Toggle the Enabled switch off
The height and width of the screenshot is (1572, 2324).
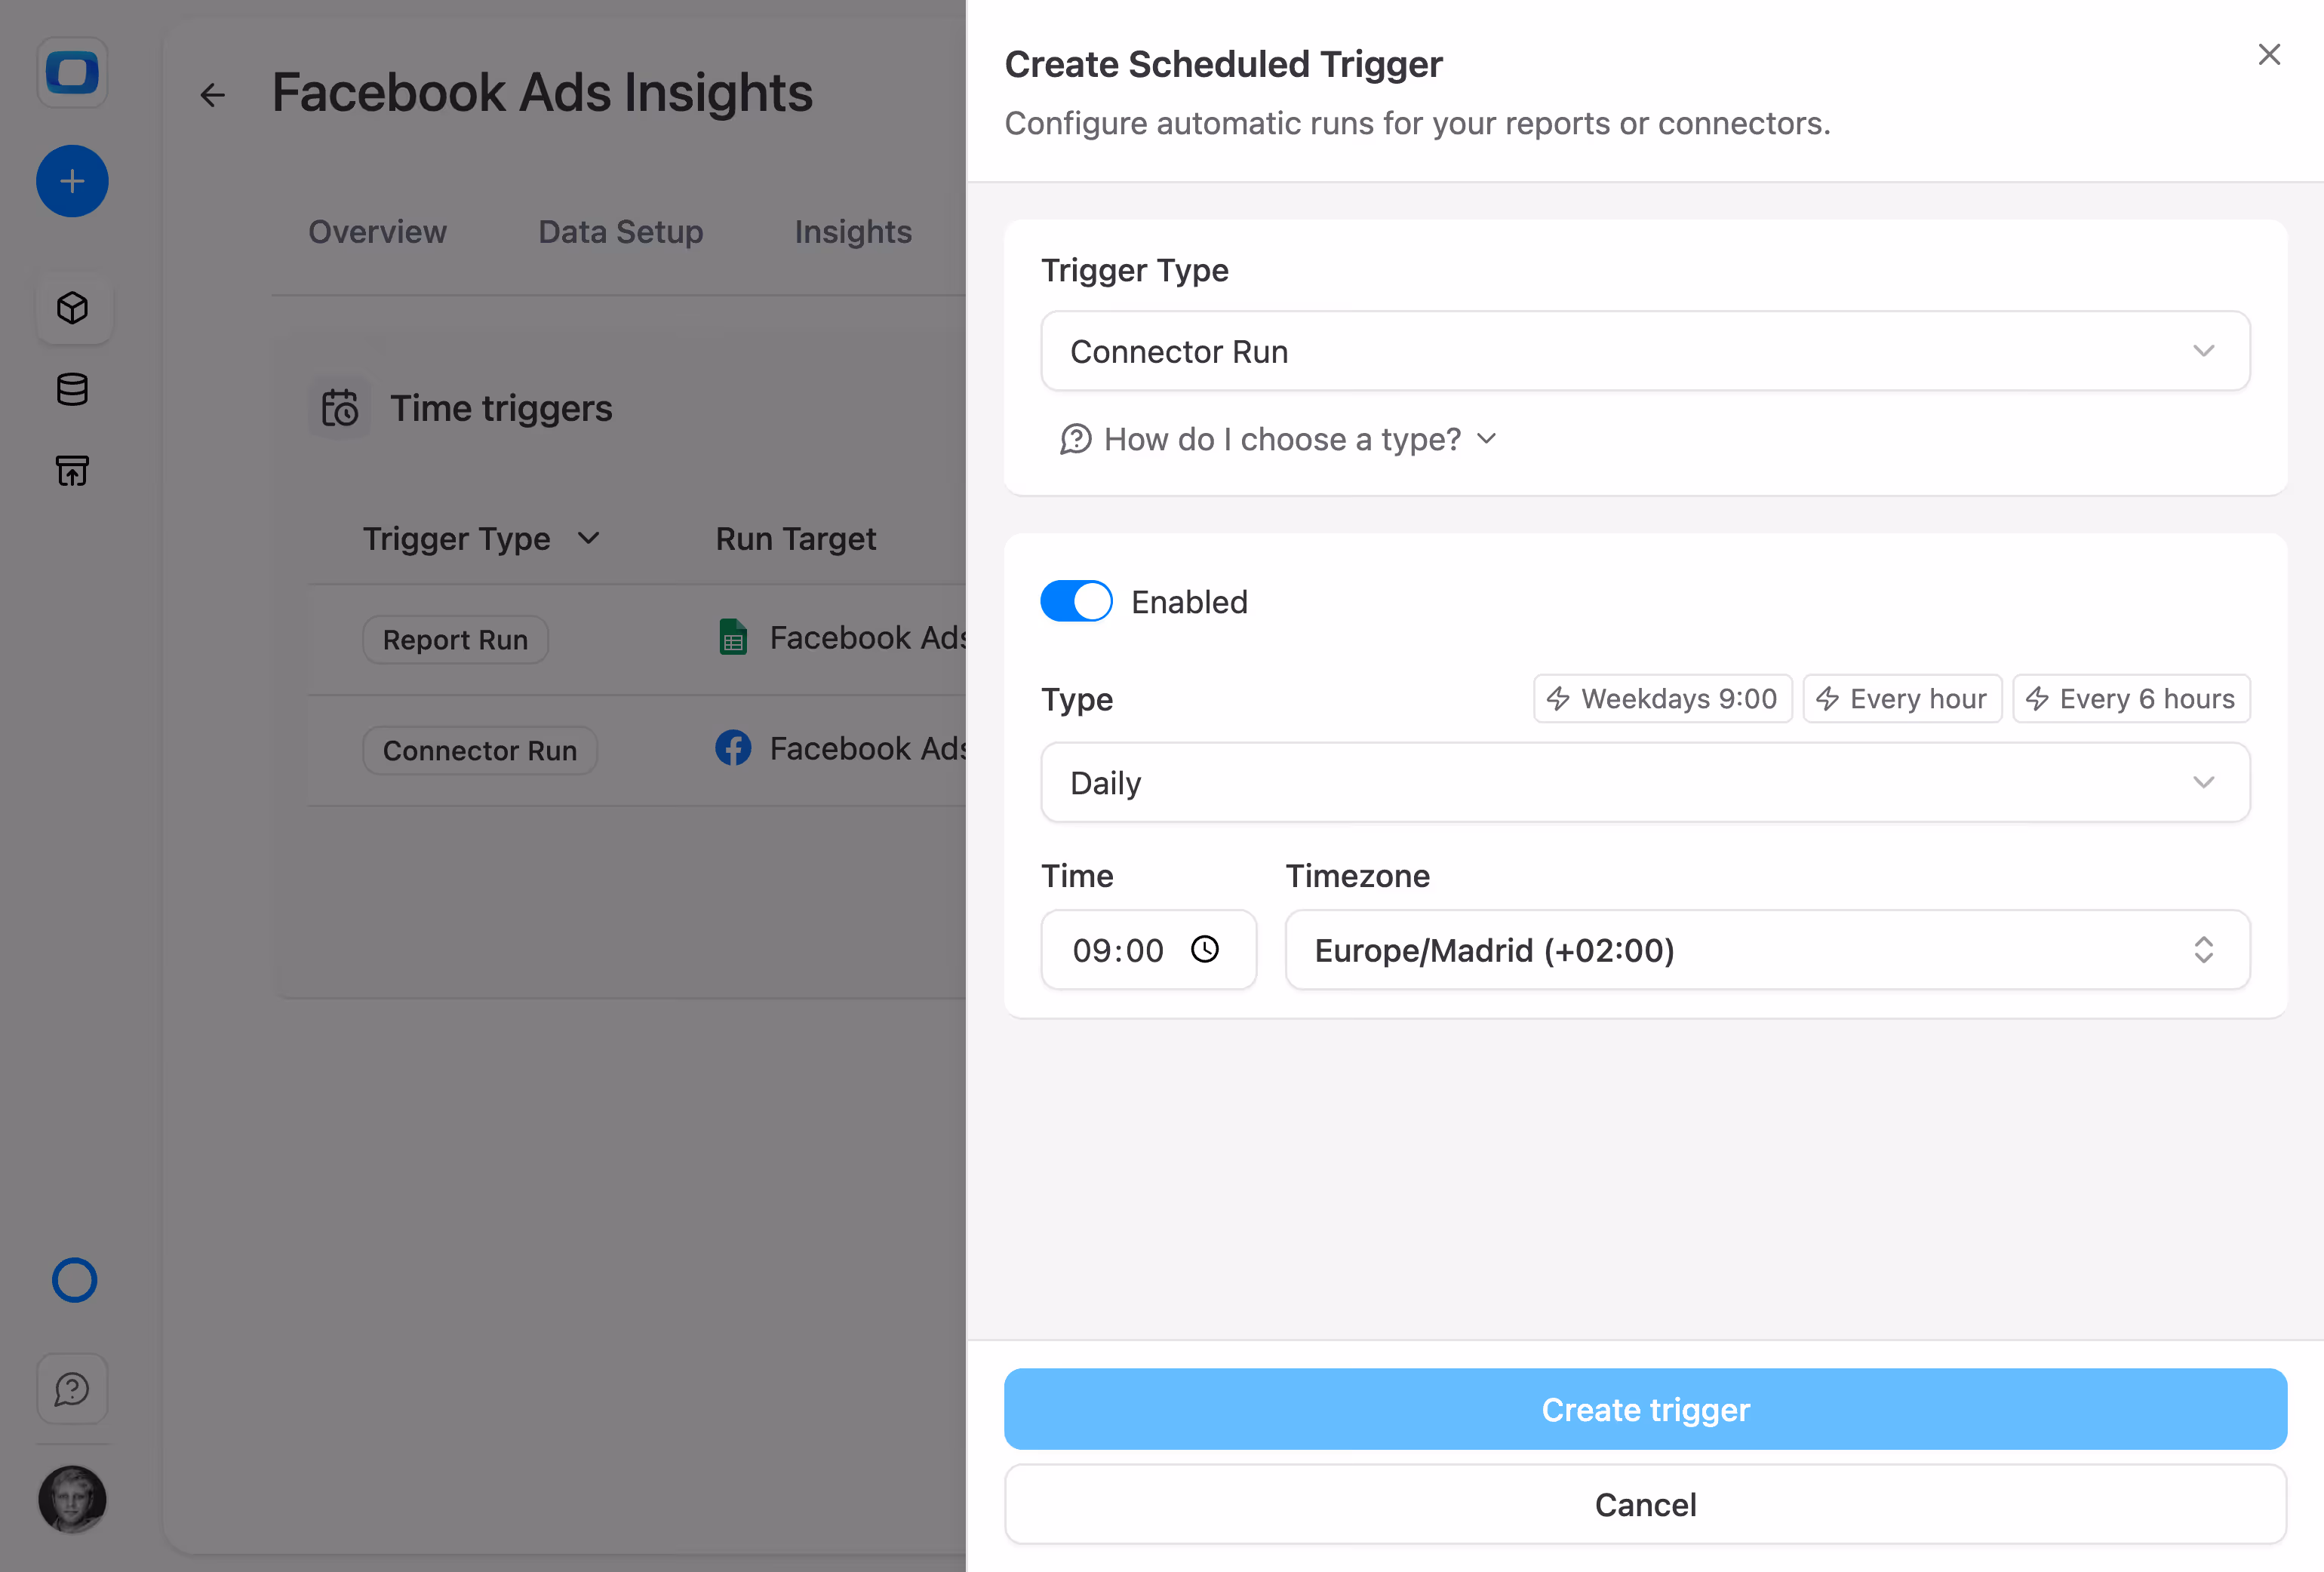point(1076,601)
